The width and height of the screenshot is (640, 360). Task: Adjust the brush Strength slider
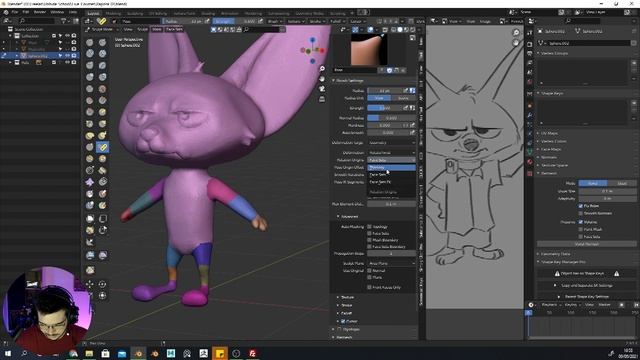point(385,108)
